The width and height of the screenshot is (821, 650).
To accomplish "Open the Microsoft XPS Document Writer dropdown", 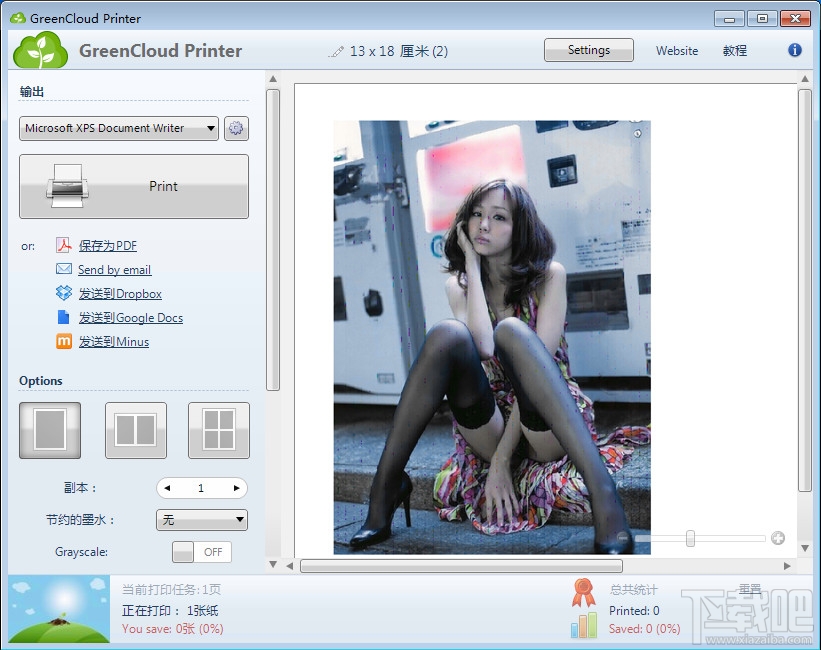I will 119,128.
